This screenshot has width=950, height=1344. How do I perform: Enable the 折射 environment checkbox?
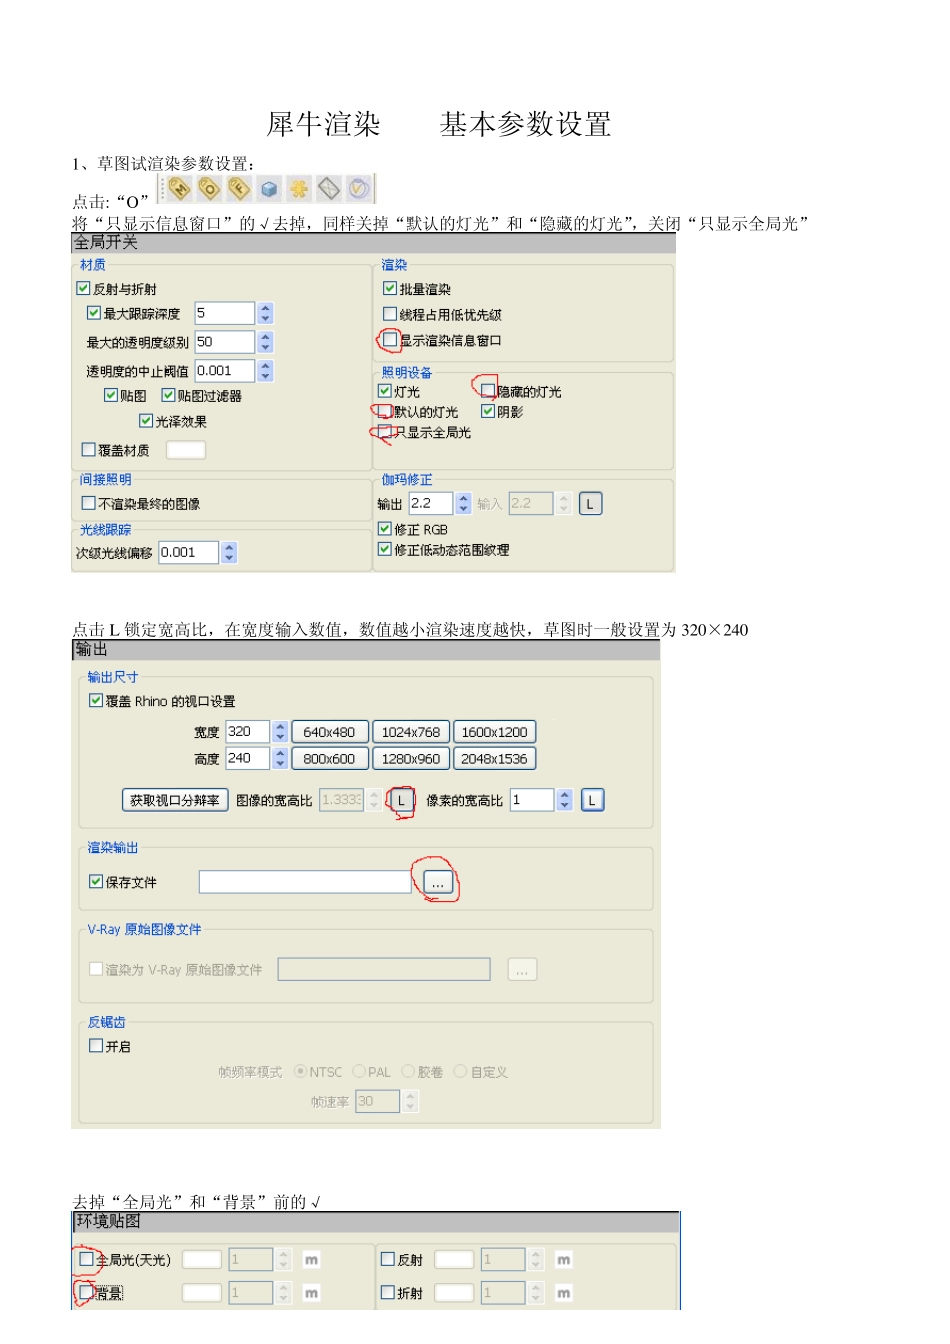click(388, 1292)
